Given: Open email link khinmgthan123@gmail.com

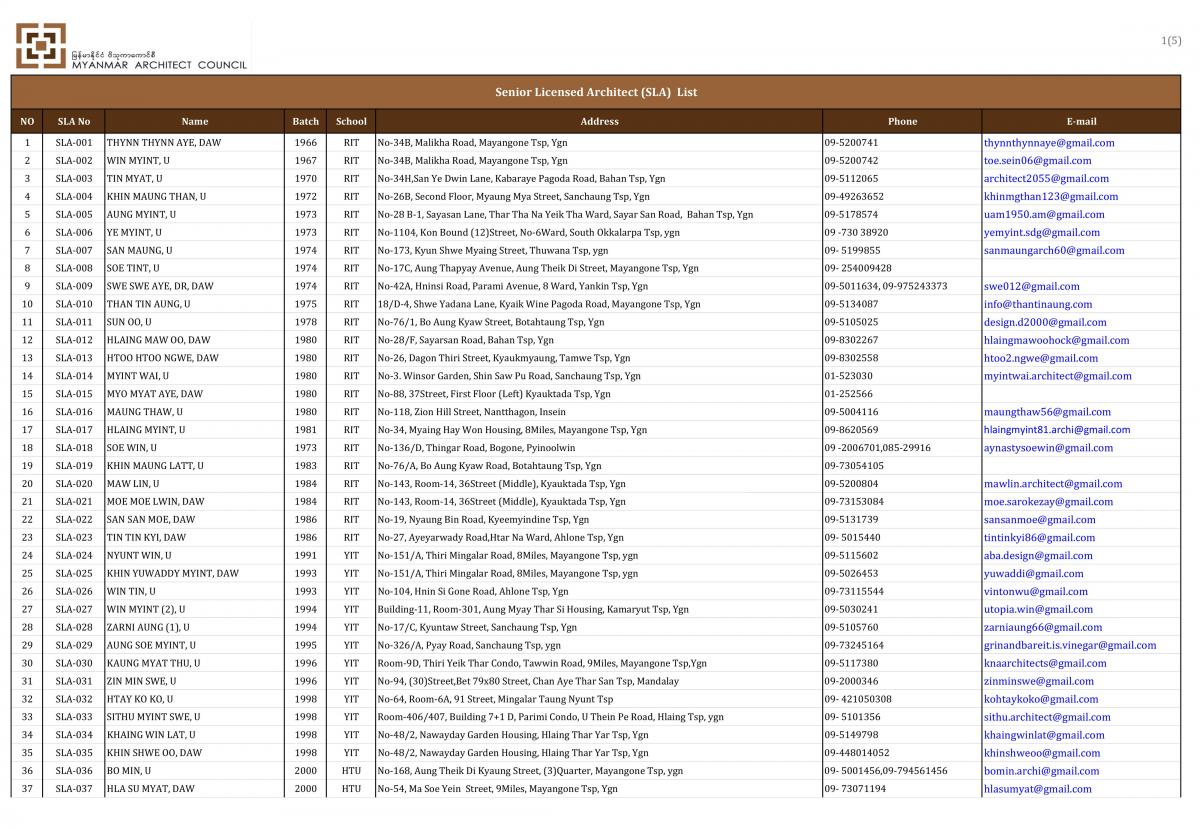Looking at the screenshot, I should [1051, 197].
